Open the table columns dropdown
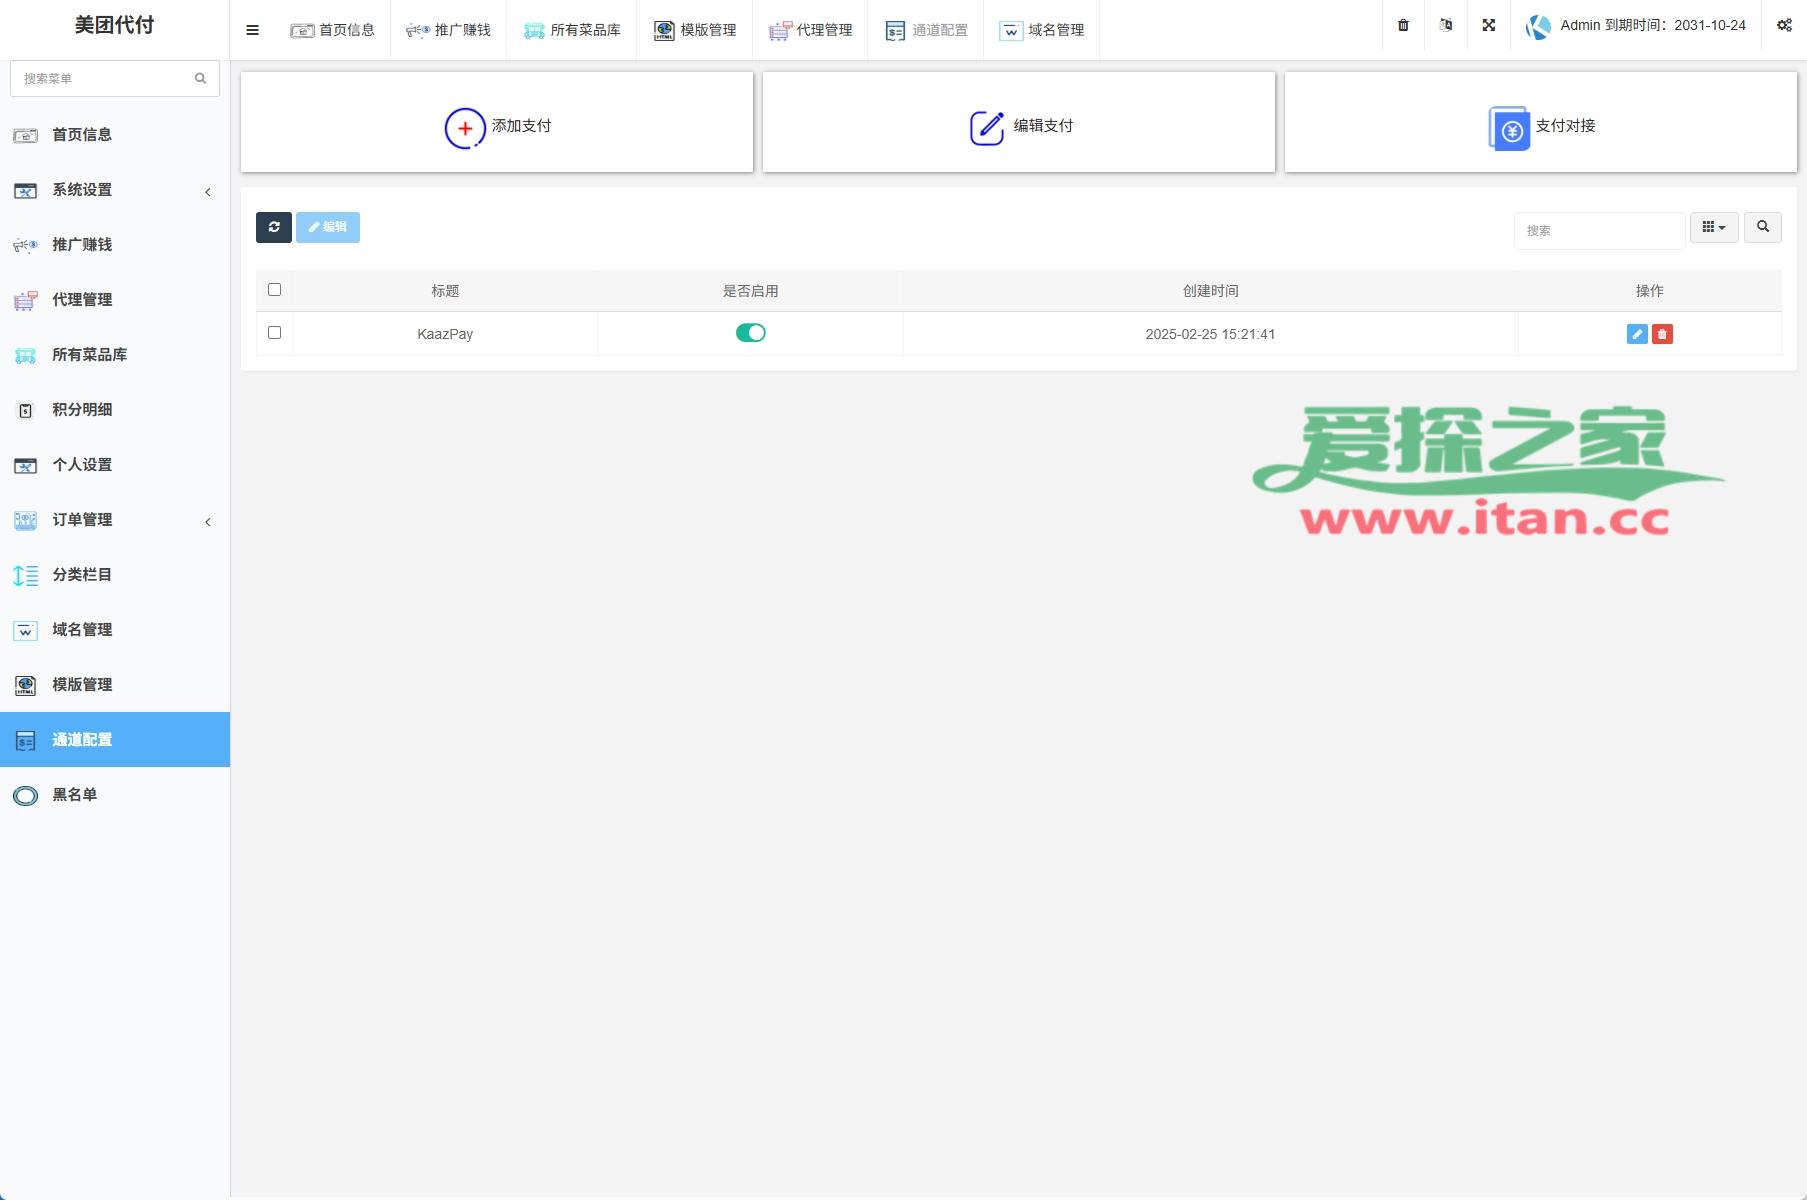The image size is (1807, 1200). coord(1713,228)
